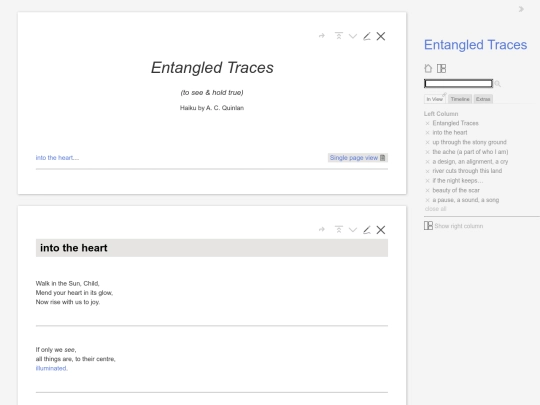Open 'Entangled Traces' in the Left Column list
Viewport: 540px width, 405px height.
[x=455, y=123]
